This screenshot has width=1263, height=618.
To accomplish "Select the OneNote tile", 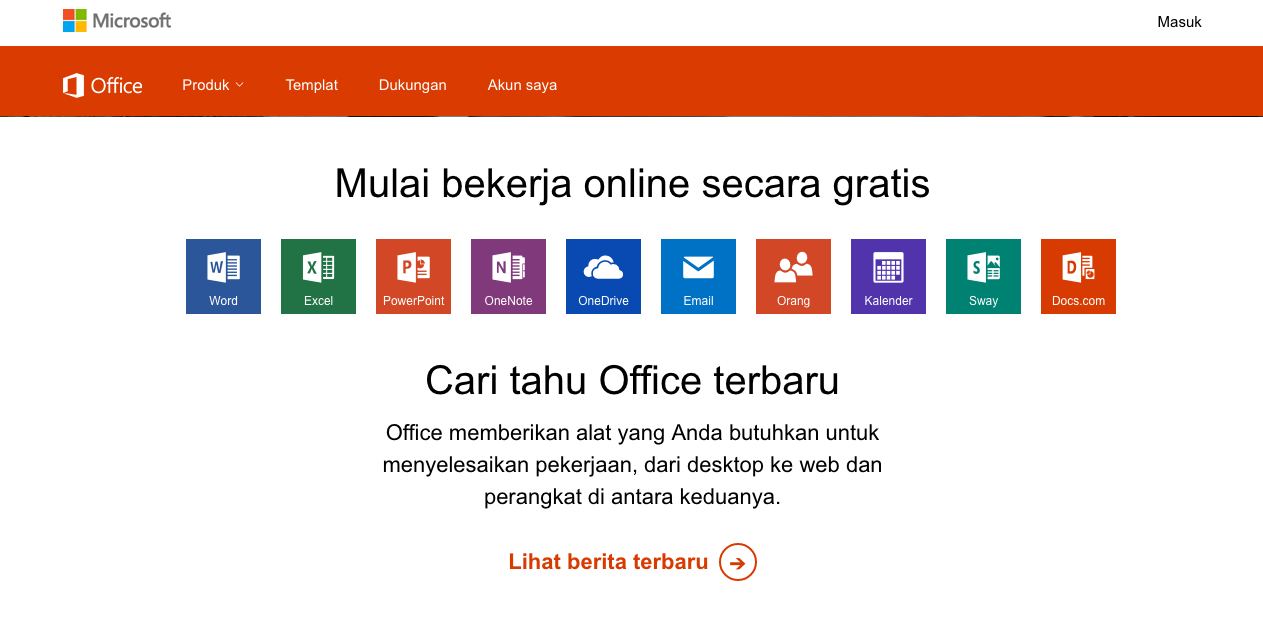I will coord(508,276).
